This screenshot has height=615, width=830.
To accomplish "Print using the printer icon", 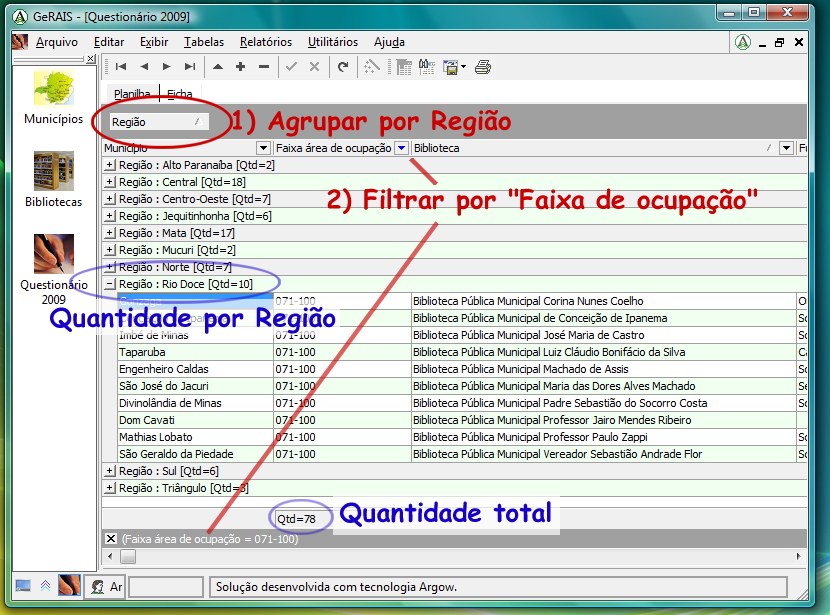I will [x=483, y=67].
